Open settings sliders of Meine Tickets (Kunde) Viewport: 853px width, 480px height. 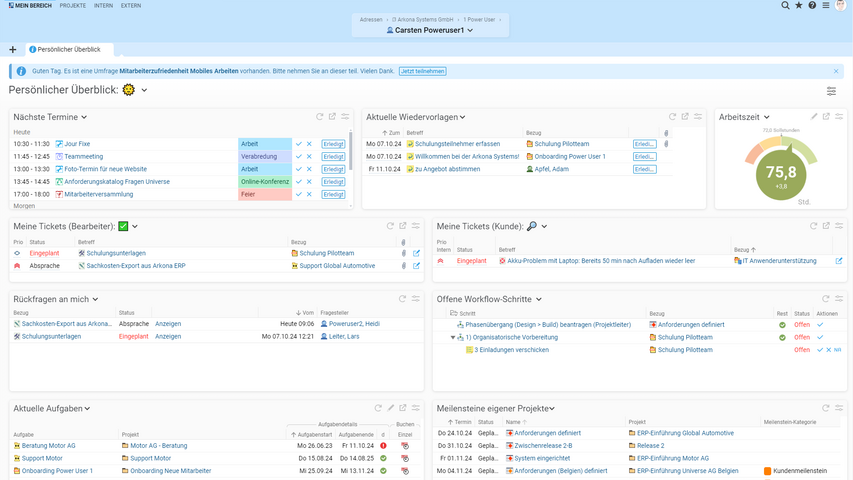point(838,226)
